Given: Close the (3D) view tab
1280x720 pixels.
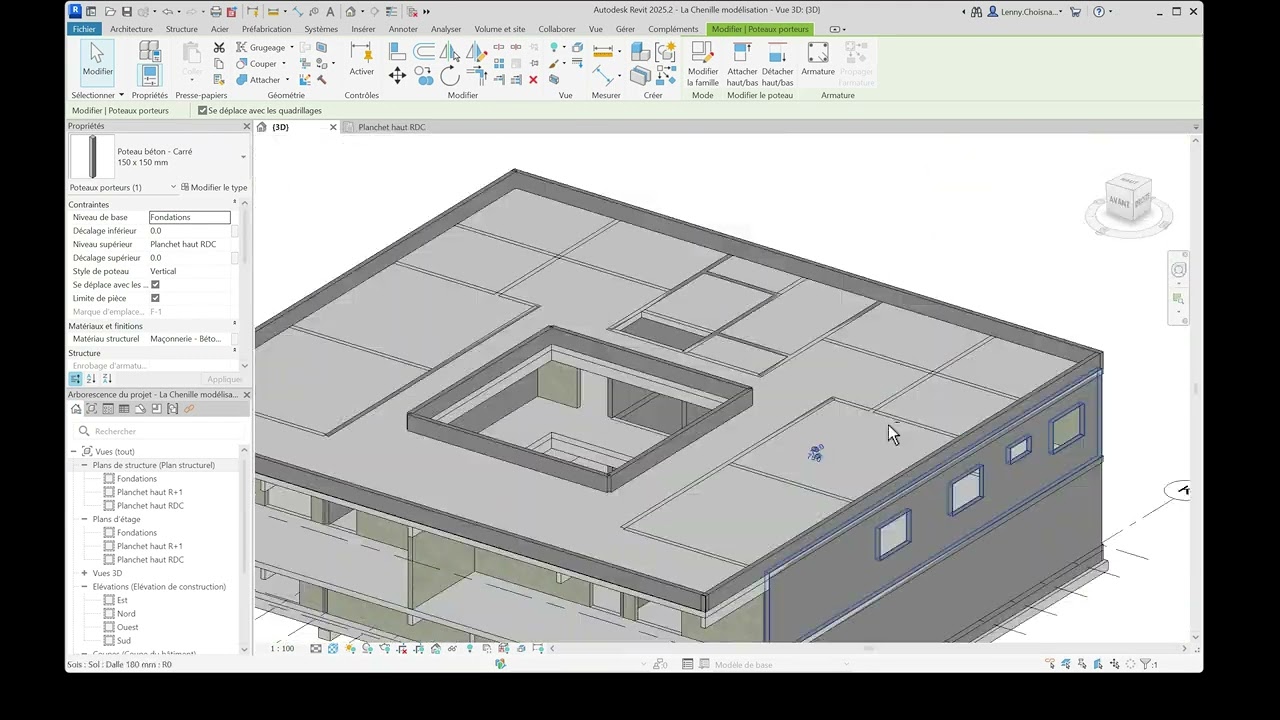Looking at the screenshot, I should coord(333,127).
